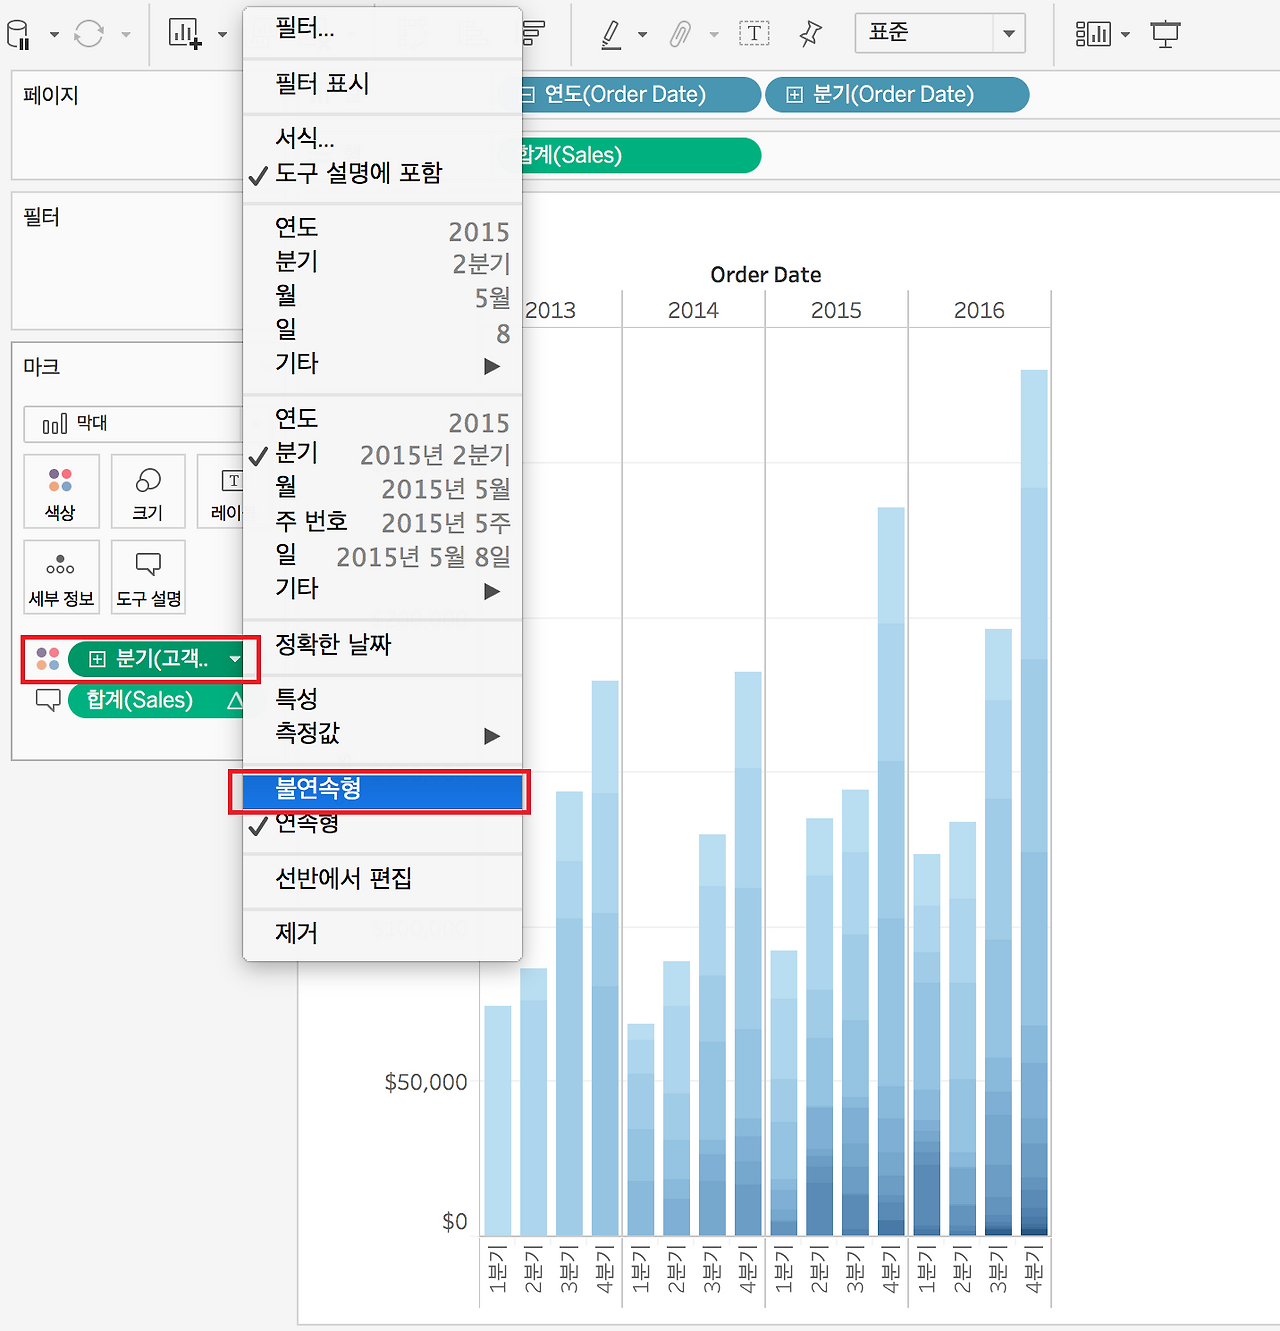Expand the 기타 submenu just below '일 8'

coord(382,364)
